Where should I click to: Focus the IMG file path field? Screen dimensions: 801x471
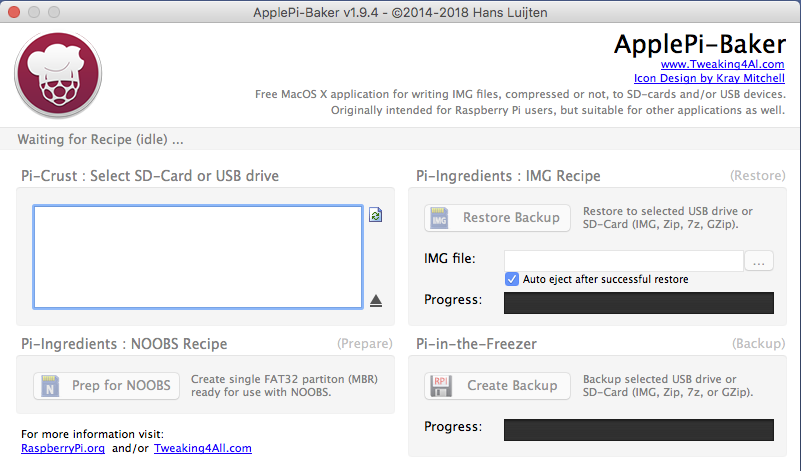623,261
